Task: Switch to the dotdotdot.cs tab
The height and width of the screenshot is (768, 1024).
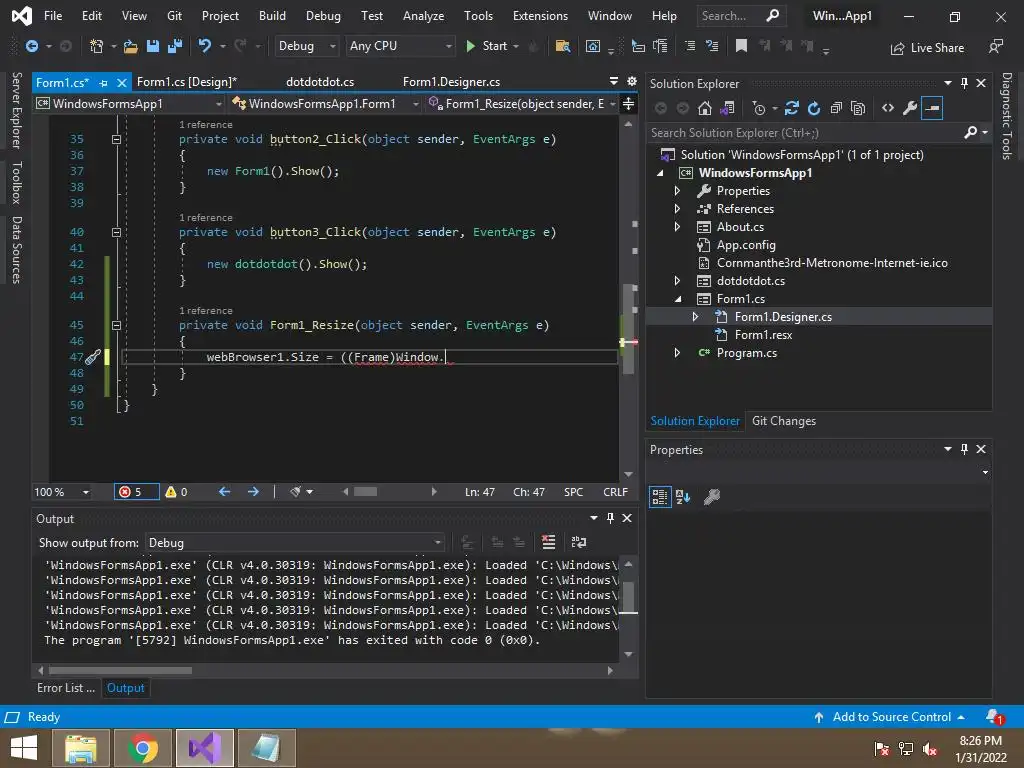Action: click(320, 82)
